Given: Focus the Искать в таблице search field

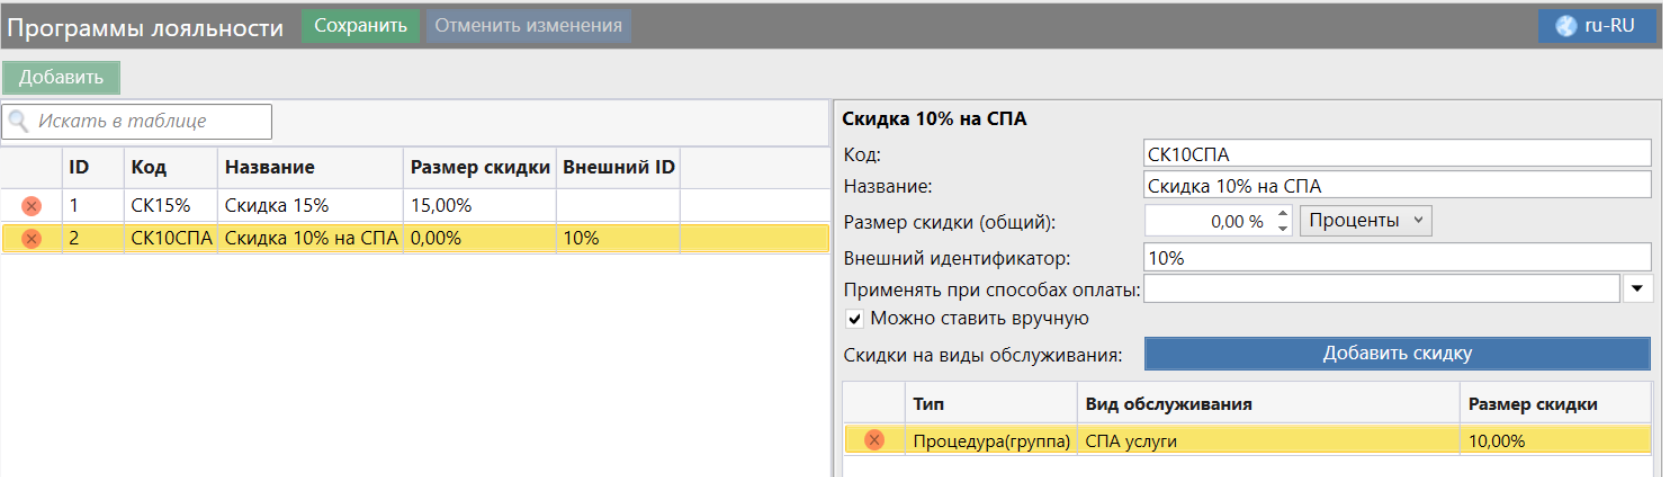Looking at the screenshot, I should 150,121.
